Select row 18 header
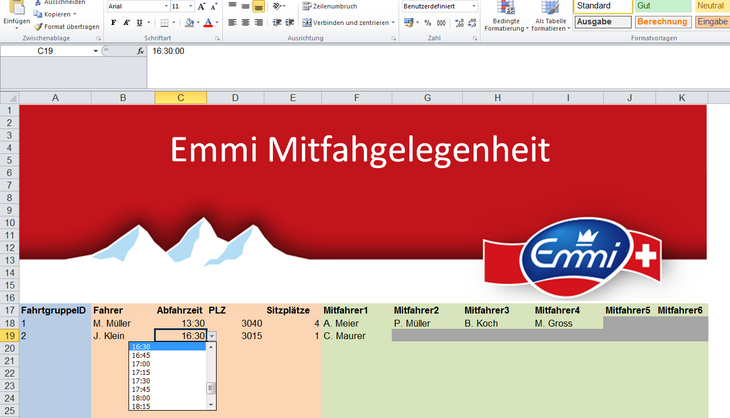Screen dimensions: 730x418 [10, 323]
